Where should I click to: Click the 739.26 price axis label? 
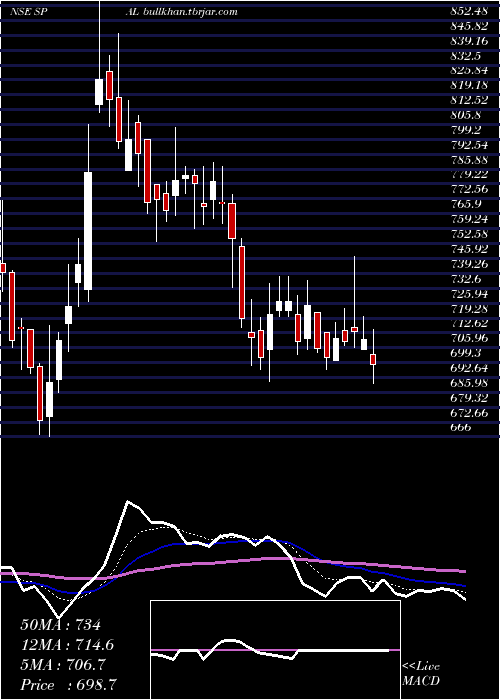tap(468, 264)
